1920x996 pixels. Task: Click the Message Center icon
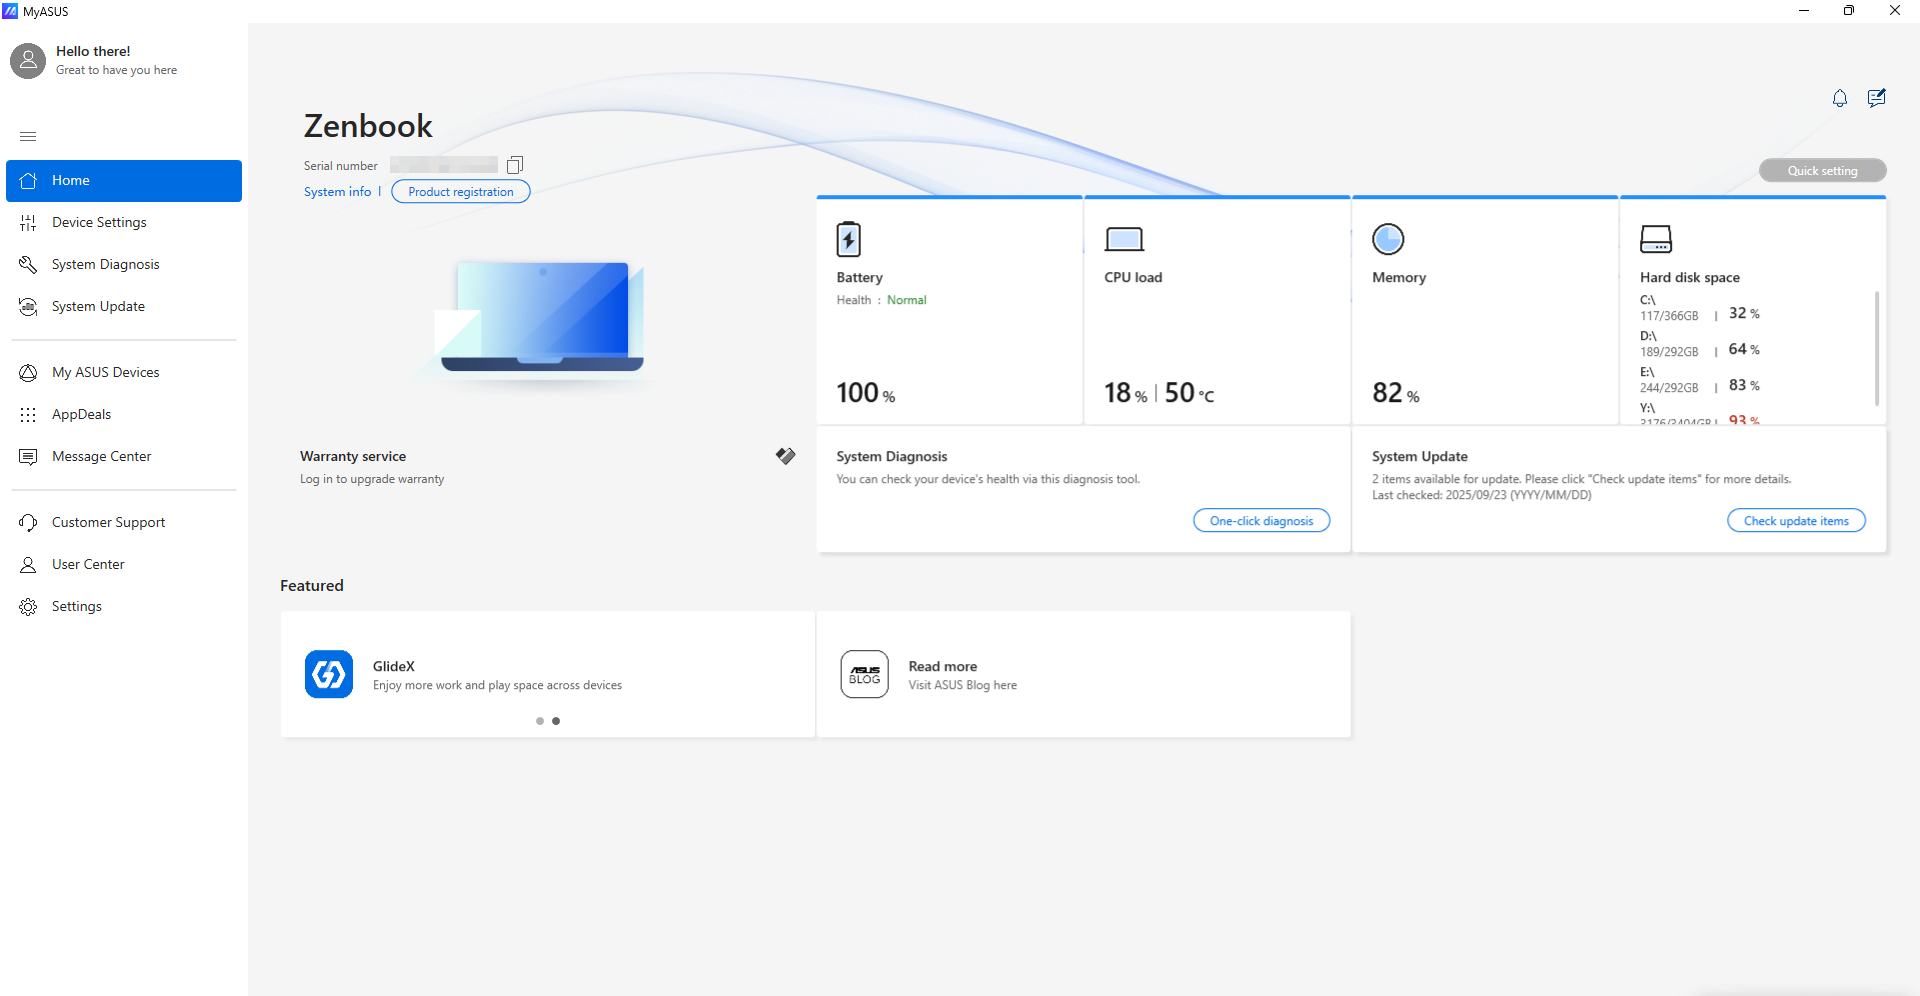pyautogui.click(x=28, y=456)
